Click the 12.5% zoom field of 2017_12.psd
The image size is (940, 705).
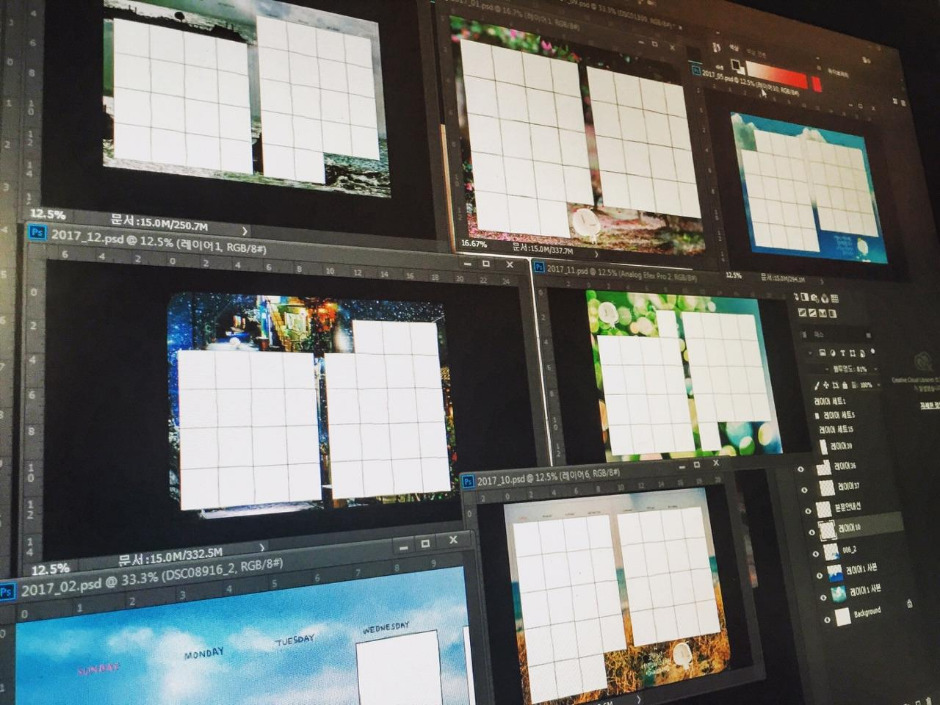pos(50,569)
